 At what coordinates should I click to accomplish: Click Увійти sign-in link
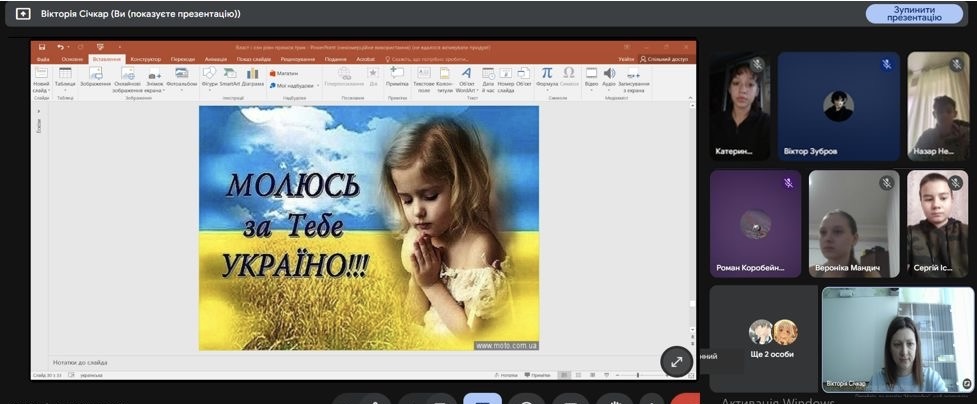[626, 59]
